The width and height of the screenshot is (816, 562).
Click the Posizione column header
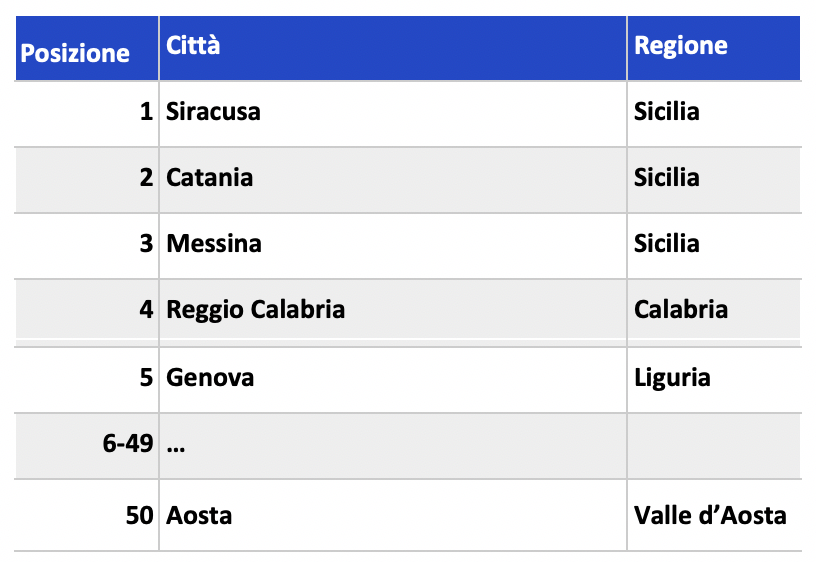(76, 53)
